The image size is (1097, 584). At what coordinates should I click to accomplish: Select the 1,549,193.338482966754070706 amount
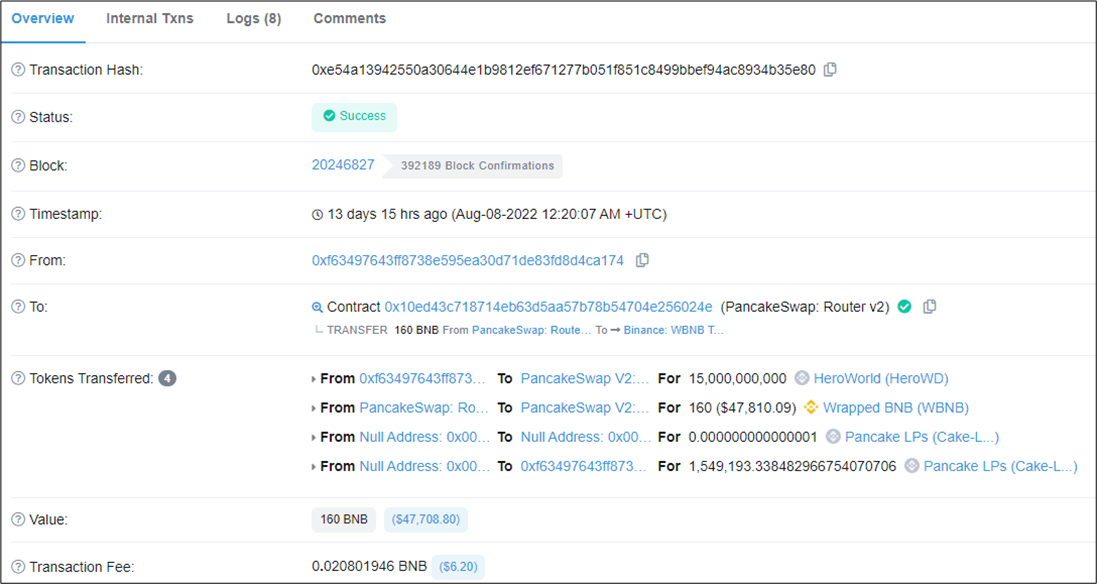coord(792,465)
